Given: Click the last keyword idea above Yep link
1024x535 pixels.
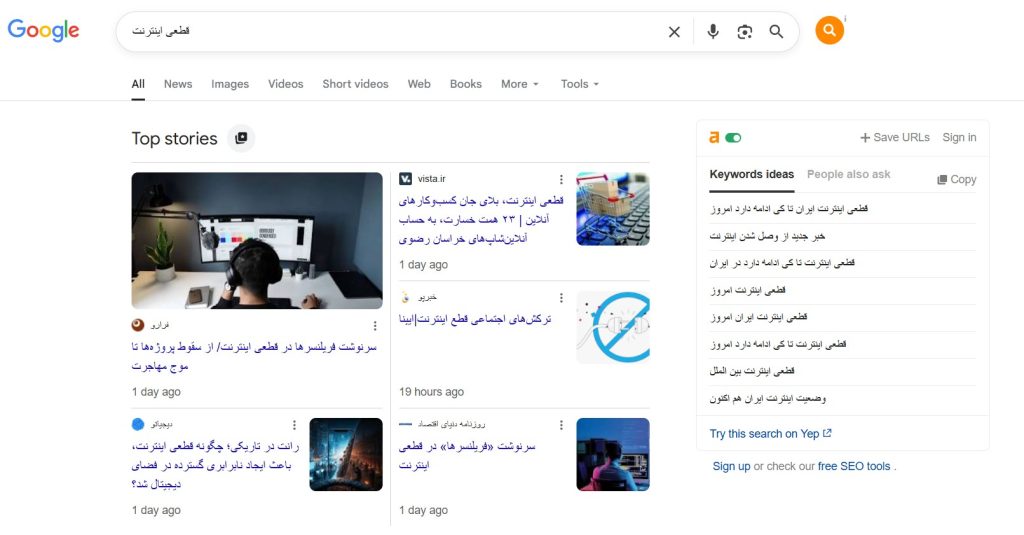Looking at the screenshot, I should (x=768, y=398).
